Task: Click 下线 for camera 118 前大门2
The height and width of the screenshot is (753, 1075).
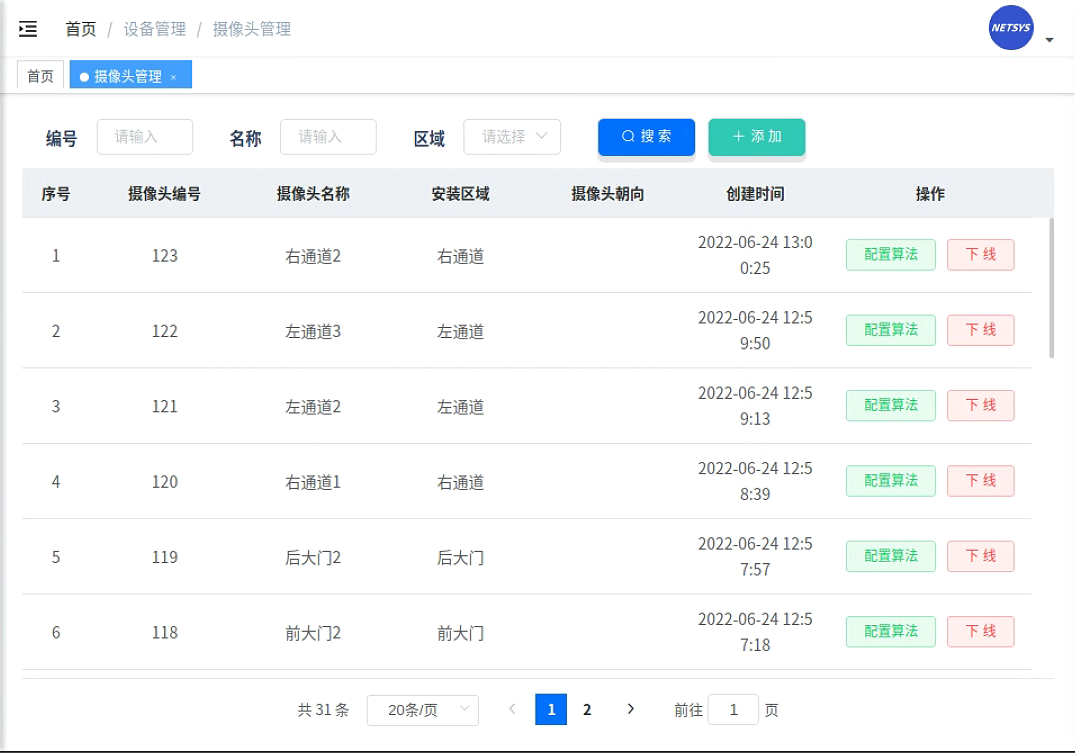Action: pyautogui.click(x=980, y=631)
